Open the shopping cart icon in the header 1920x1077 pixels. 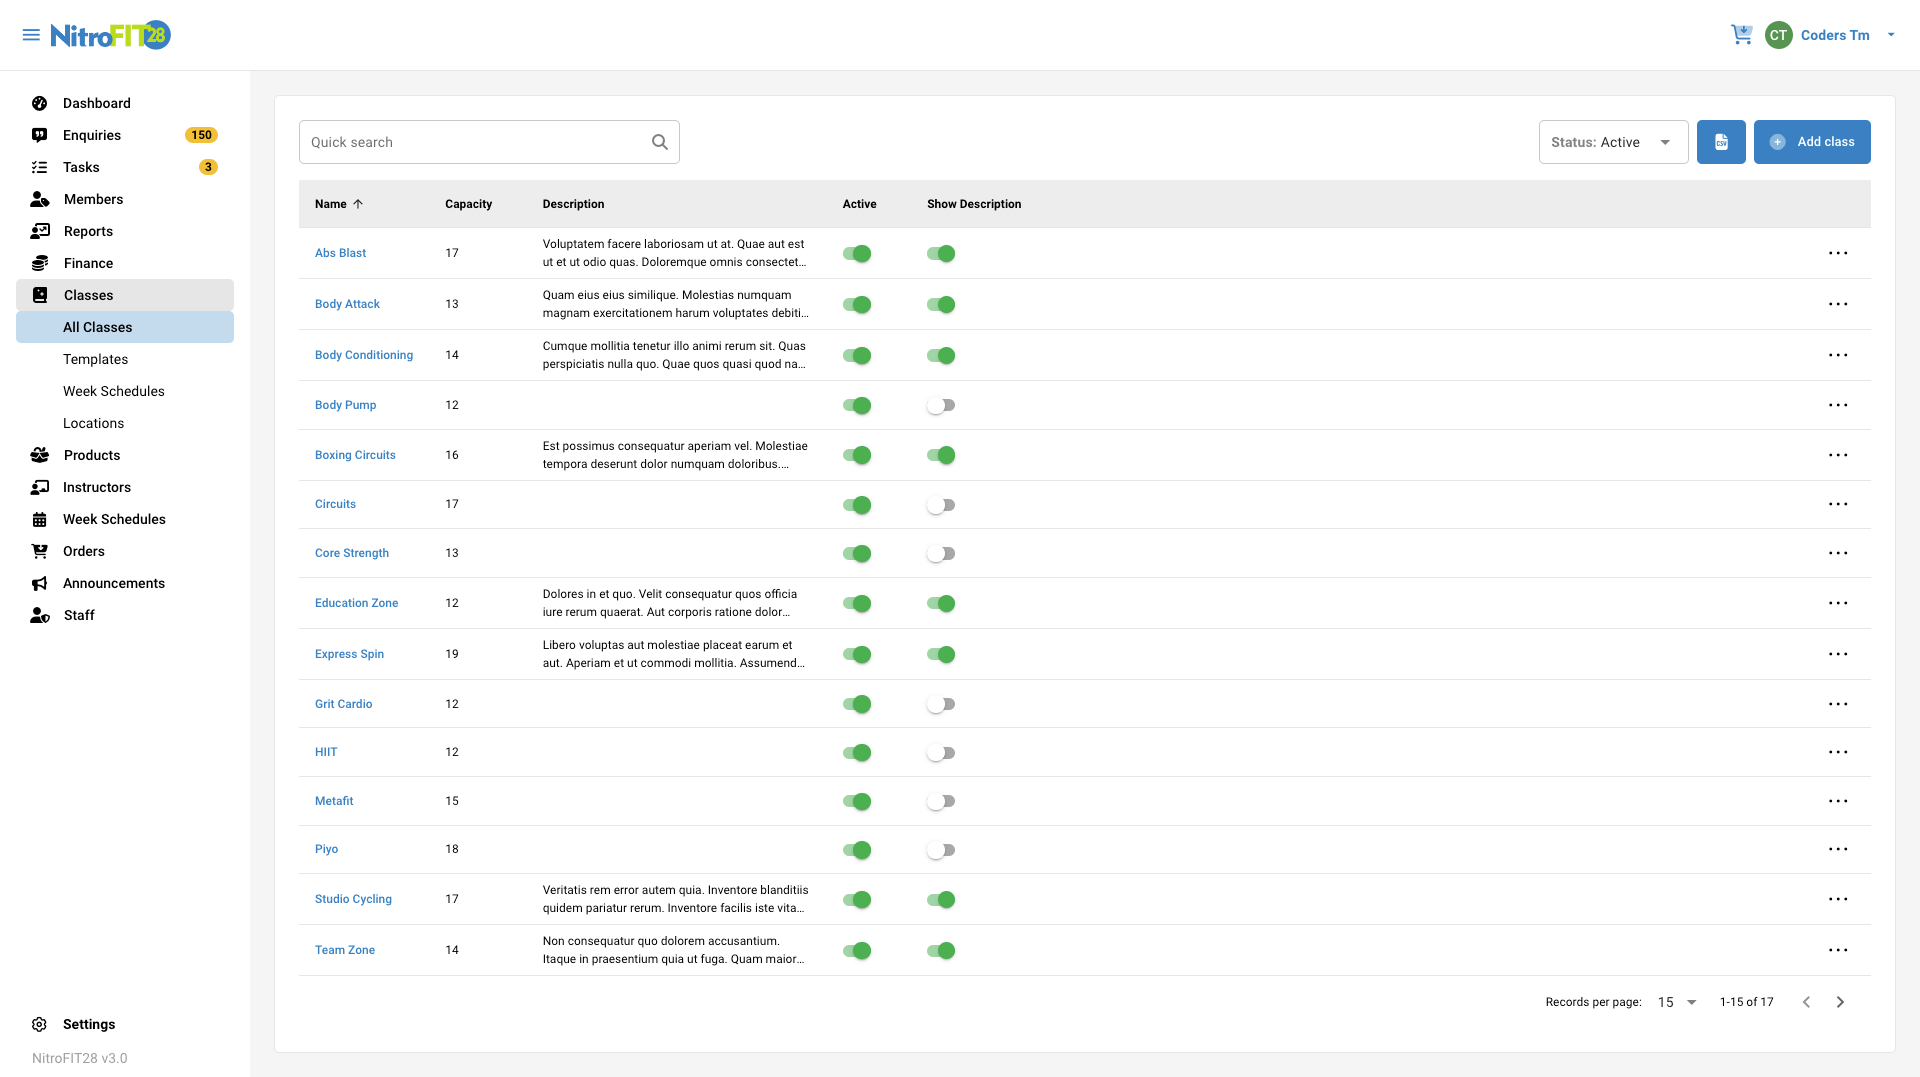point(1742,34)
